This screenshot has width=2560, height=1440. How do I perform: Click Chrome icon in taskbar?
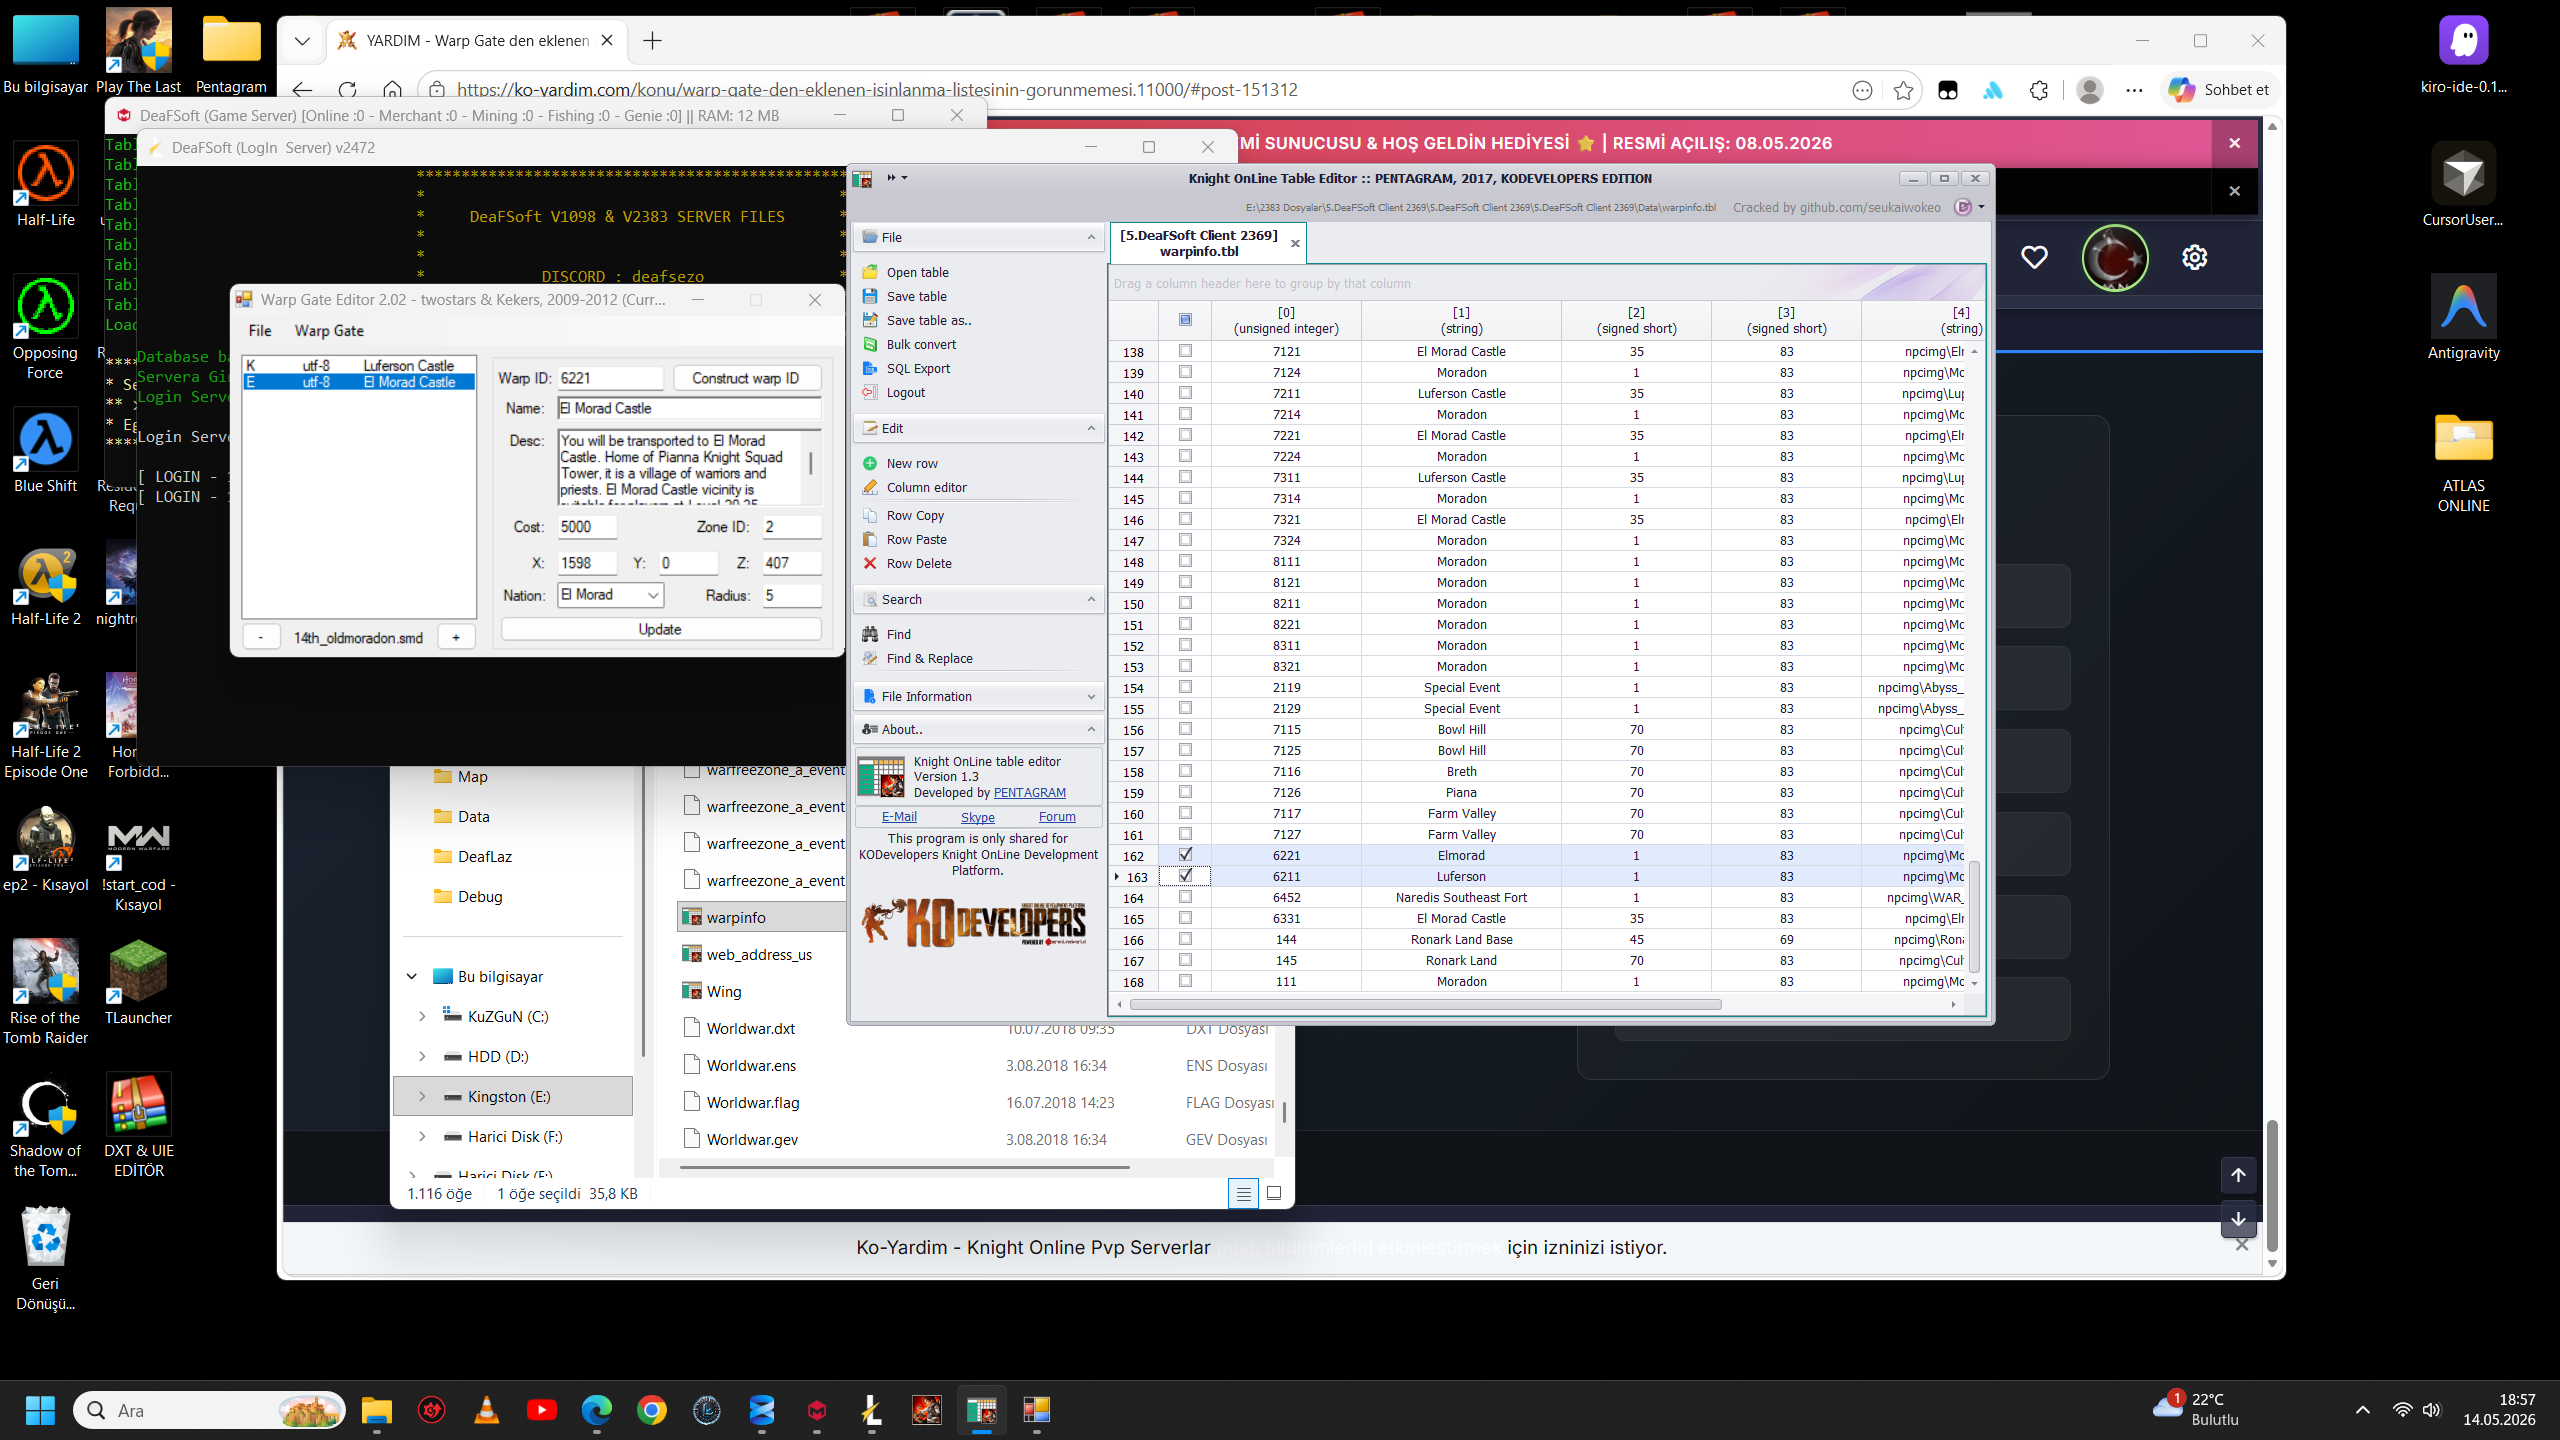(652, 1410)
